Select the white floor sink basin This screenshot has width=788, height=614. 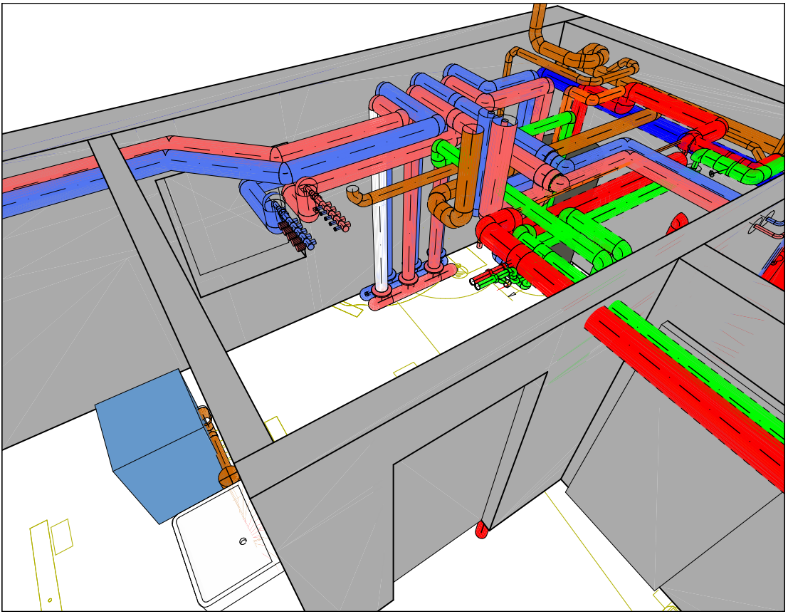tap(227, 545)
